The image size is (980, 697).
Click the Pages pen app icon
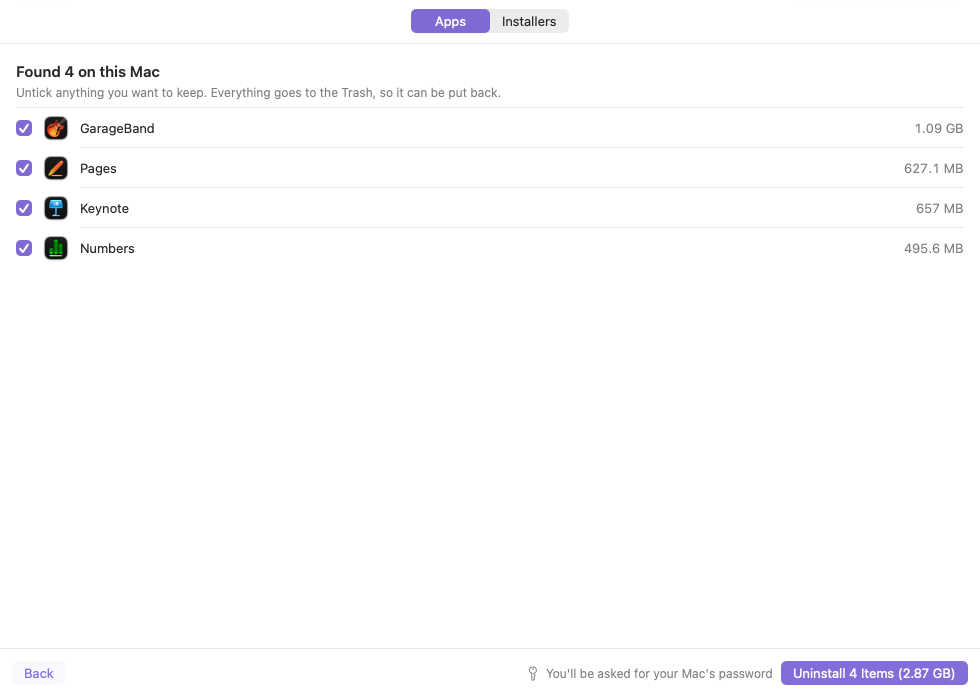56,168
